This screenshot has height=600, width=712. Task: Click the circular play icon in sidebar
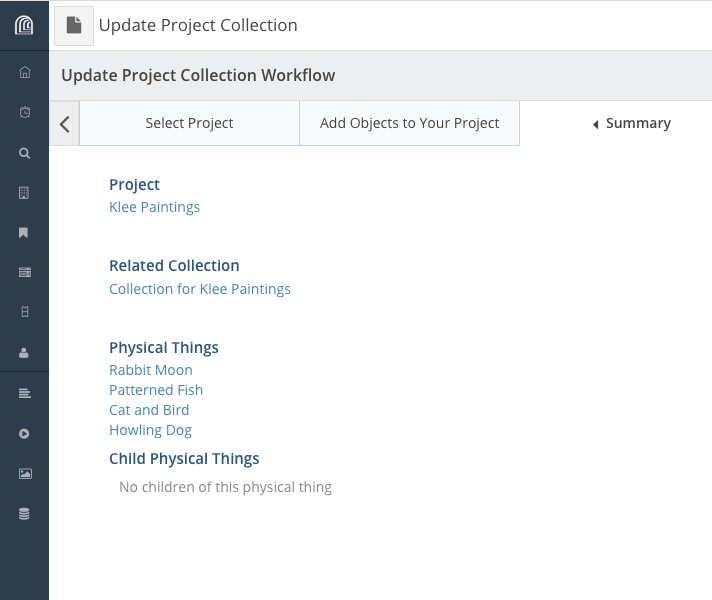click(x=24, y=434)
